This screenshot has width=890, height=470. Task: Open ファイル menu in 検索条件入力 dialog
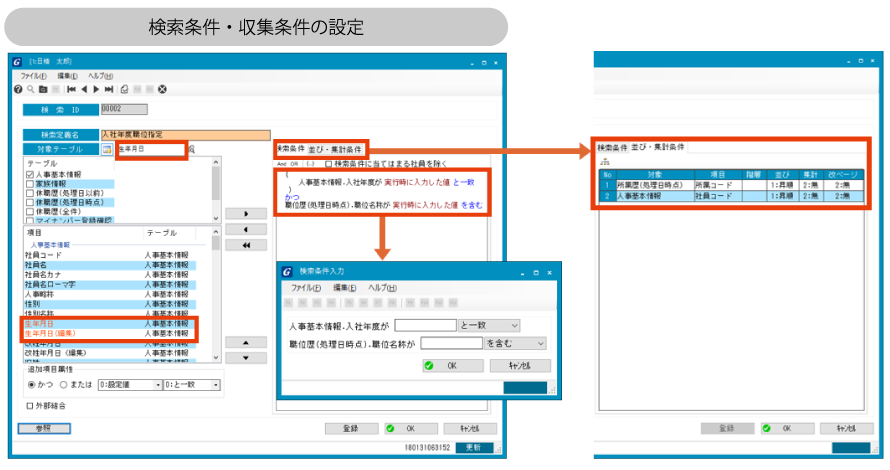(x=306, y=288)
